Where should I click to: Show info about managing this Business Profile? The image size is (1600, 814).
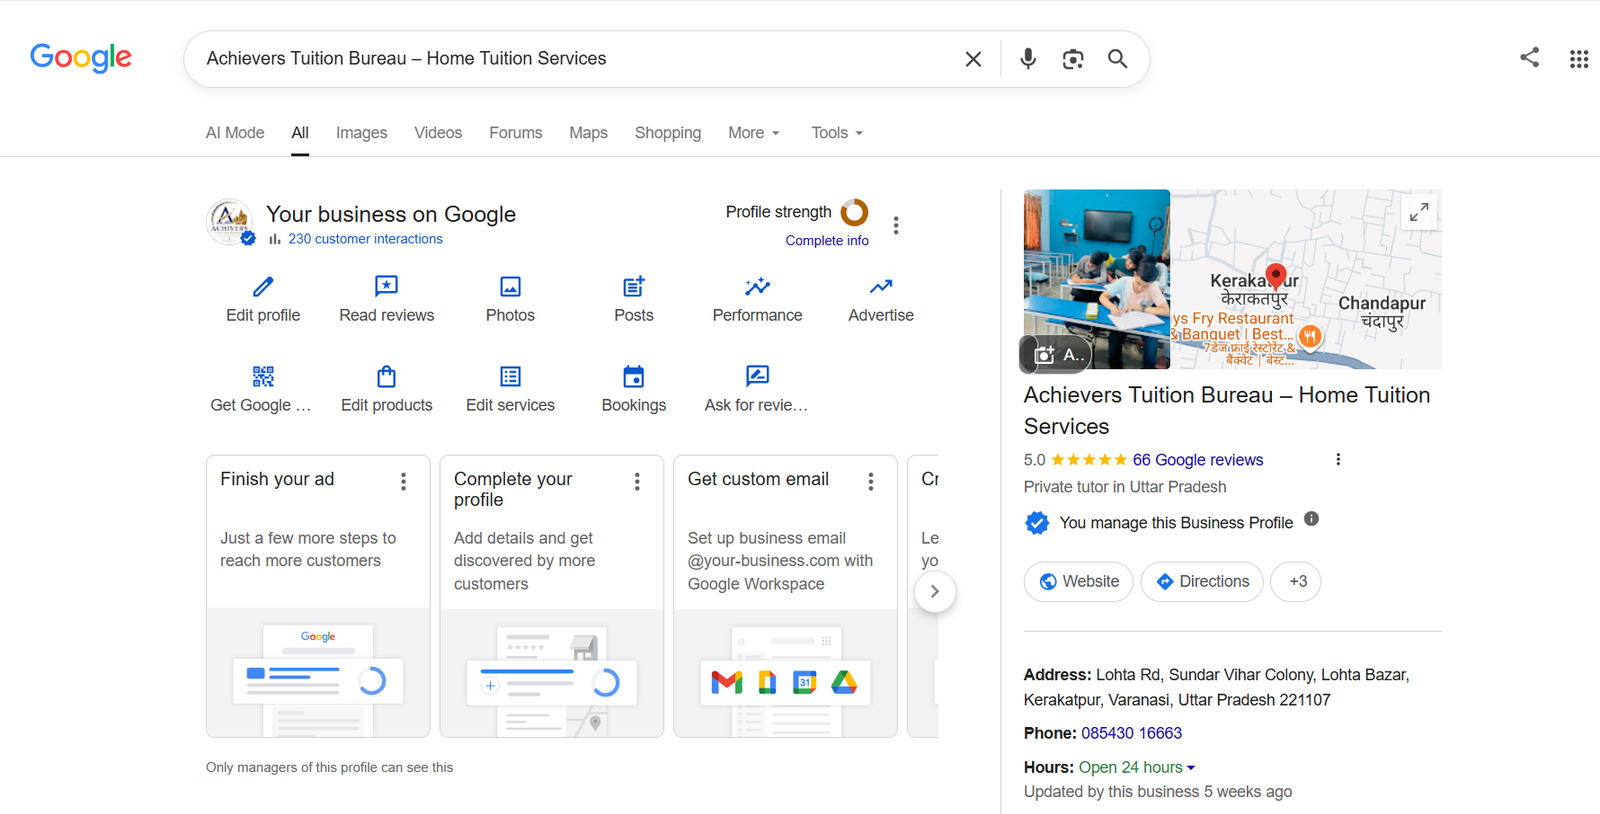pyautogui.click(x=1311, y=519)
